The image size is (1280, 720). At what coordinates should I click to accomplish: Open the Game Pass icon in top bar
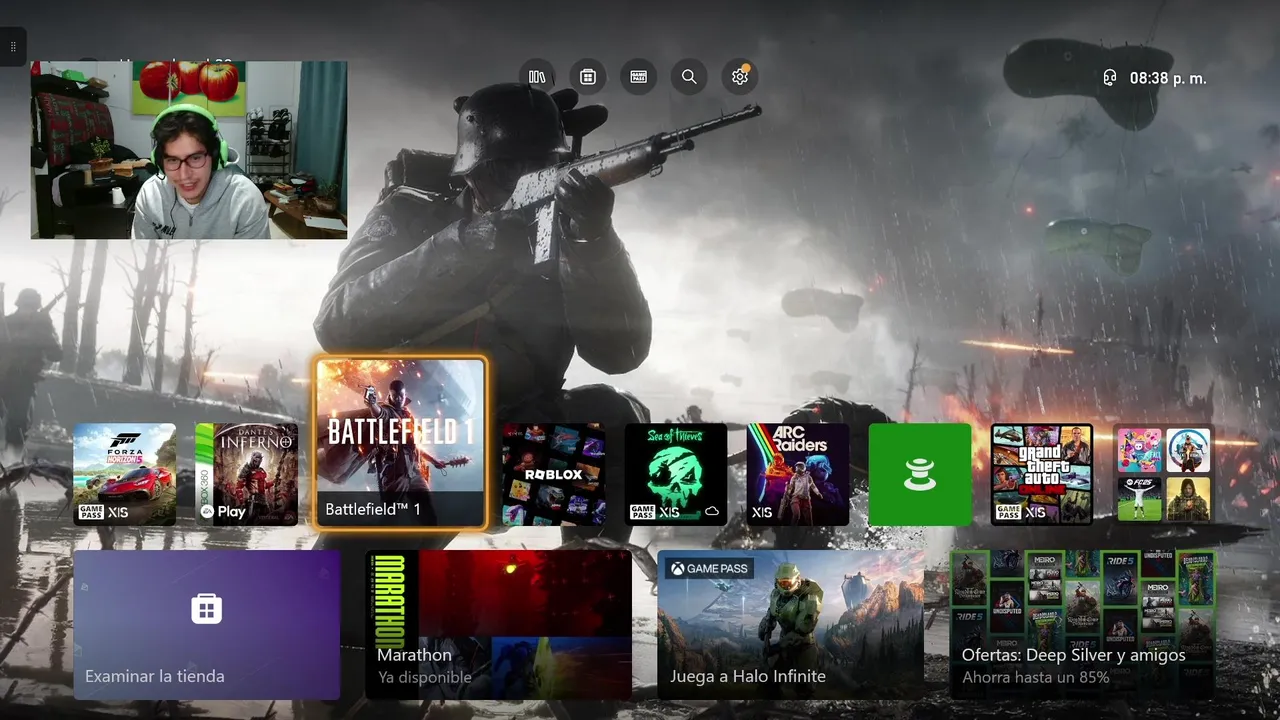(639, 77)
